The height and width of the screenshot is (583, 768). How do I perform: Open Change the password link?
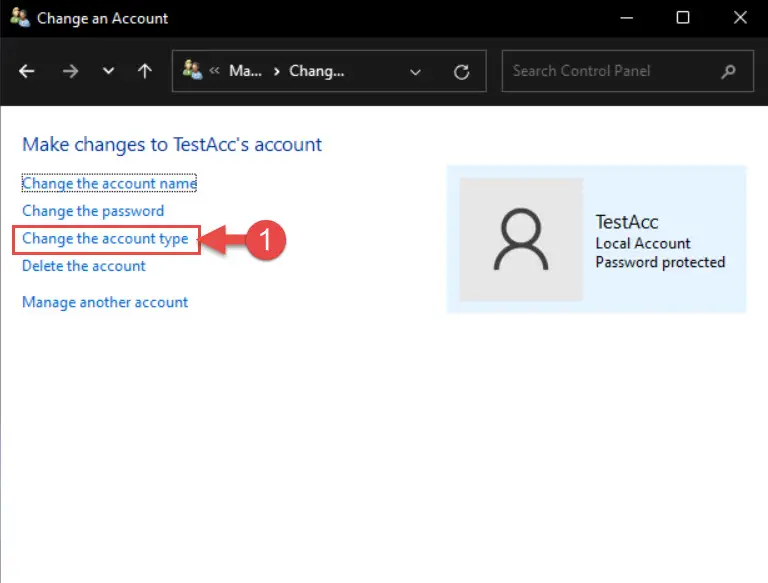coord(93,211)
